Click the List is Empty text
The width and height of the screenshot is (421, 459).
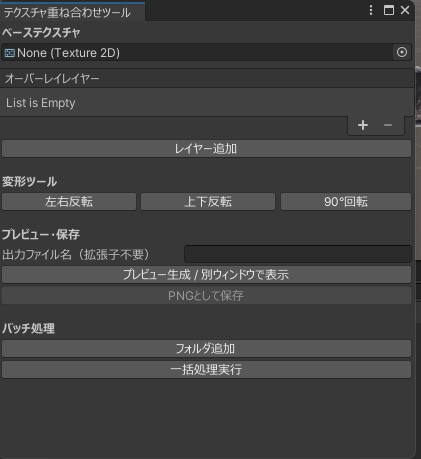(x=41, y=103)
